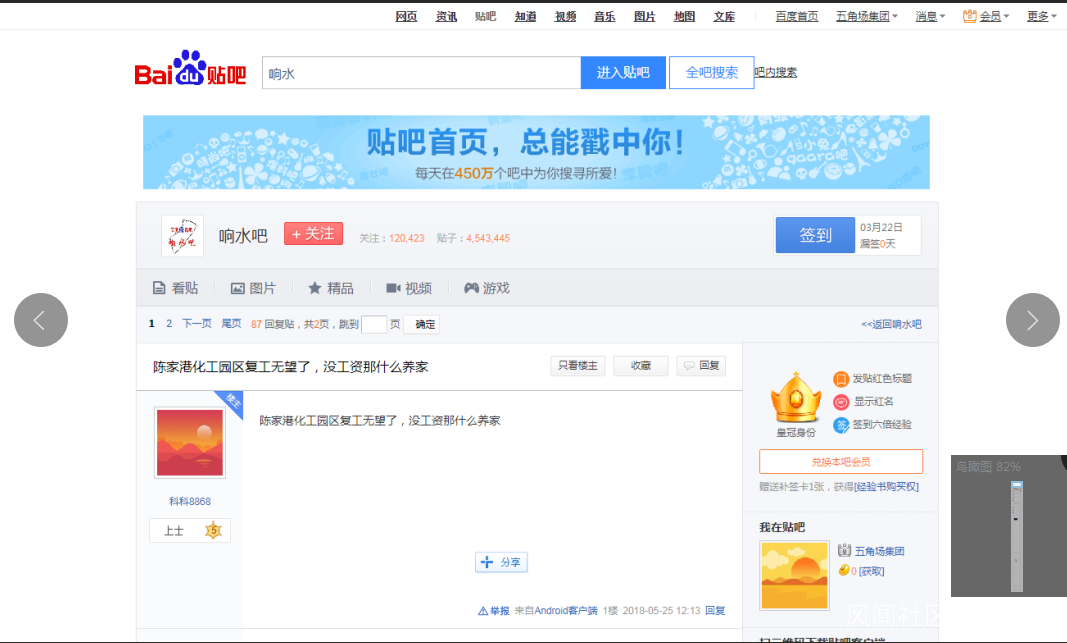Go to next image with right arrow
This screenshot has height=643, width=1067.
point(1032,320)
